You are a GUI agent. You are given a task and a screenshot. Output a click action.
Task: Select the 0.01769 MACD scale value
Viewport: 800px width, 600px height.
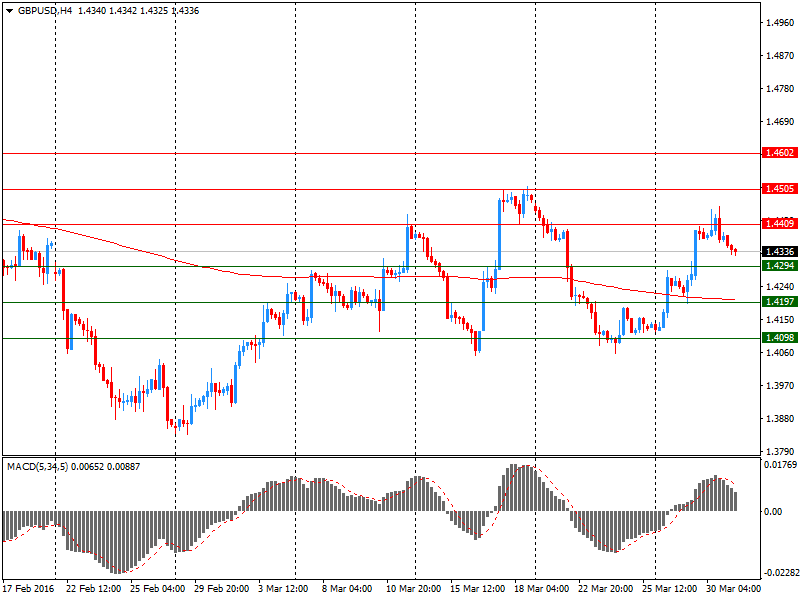780,465
